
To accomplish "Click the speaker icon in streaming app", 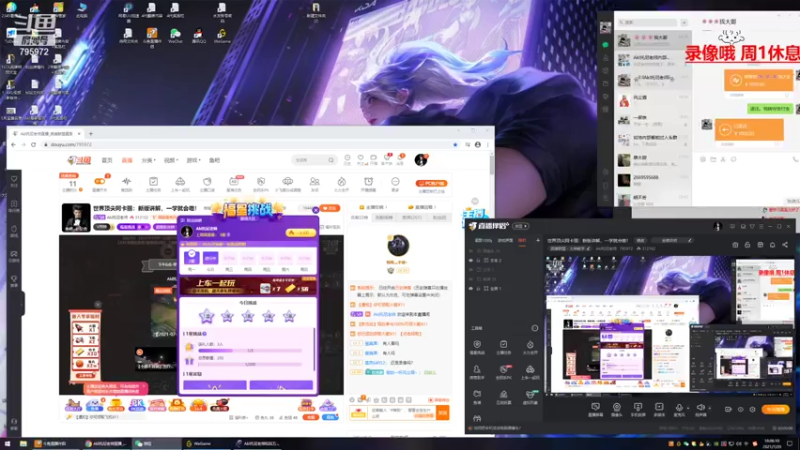I will click(x=701, y=407).
